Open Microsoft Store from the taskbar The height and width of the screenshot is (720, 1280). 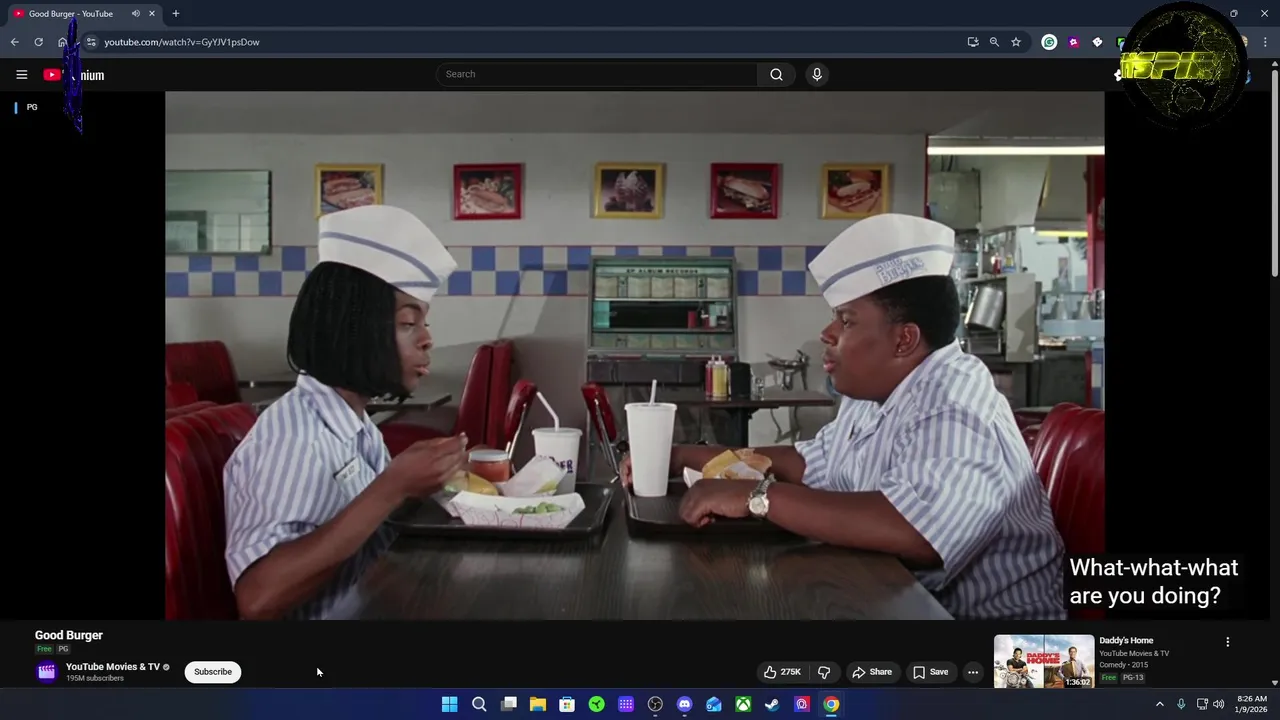click(567, 704)
